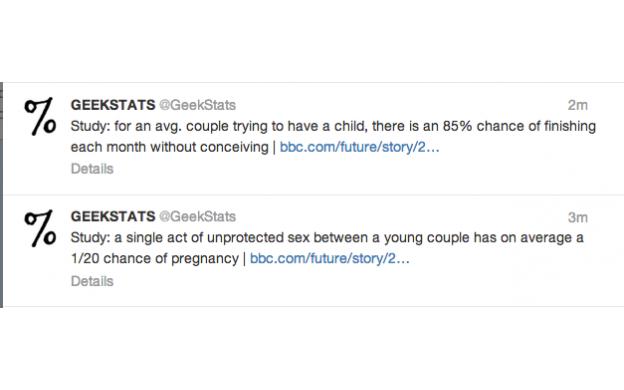Image resolution: width=624 pixels, height=390 pixels.
Task: Click the percent avatar of the first tweet
Action: [40, 116]
